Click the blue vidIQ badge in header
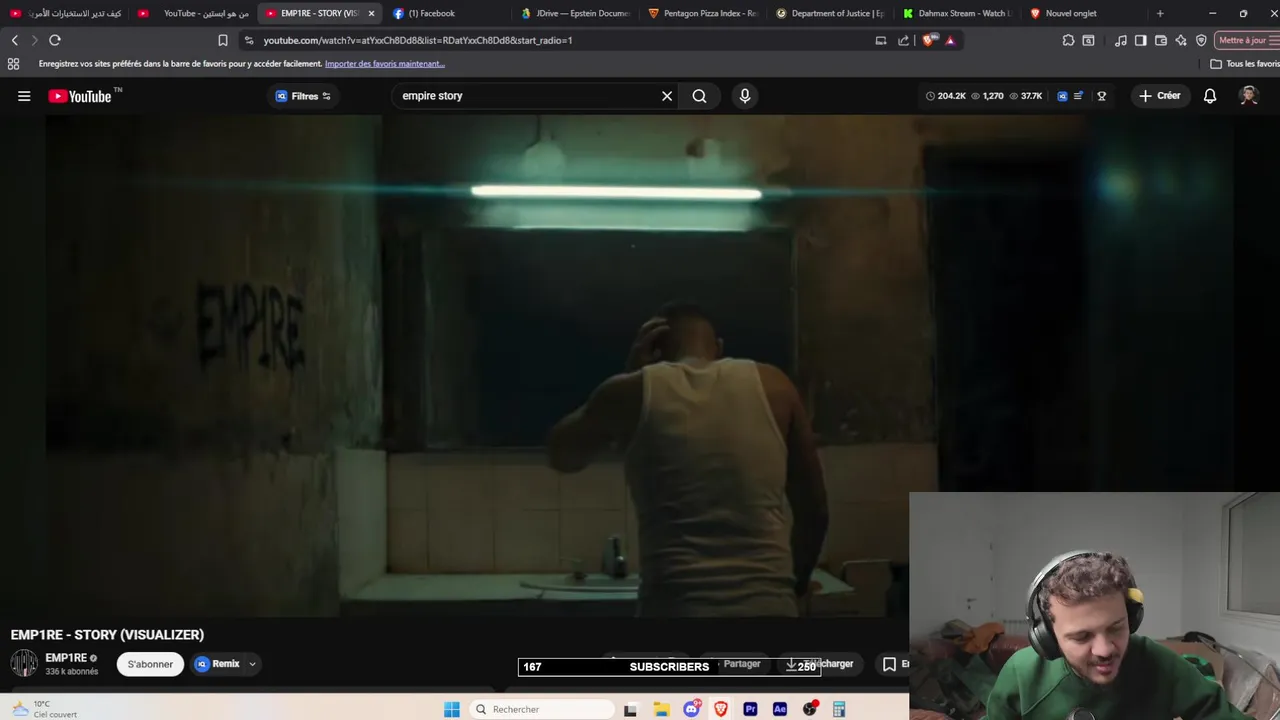Viewport: 1280px width, 720px height. pos(1062,96)
